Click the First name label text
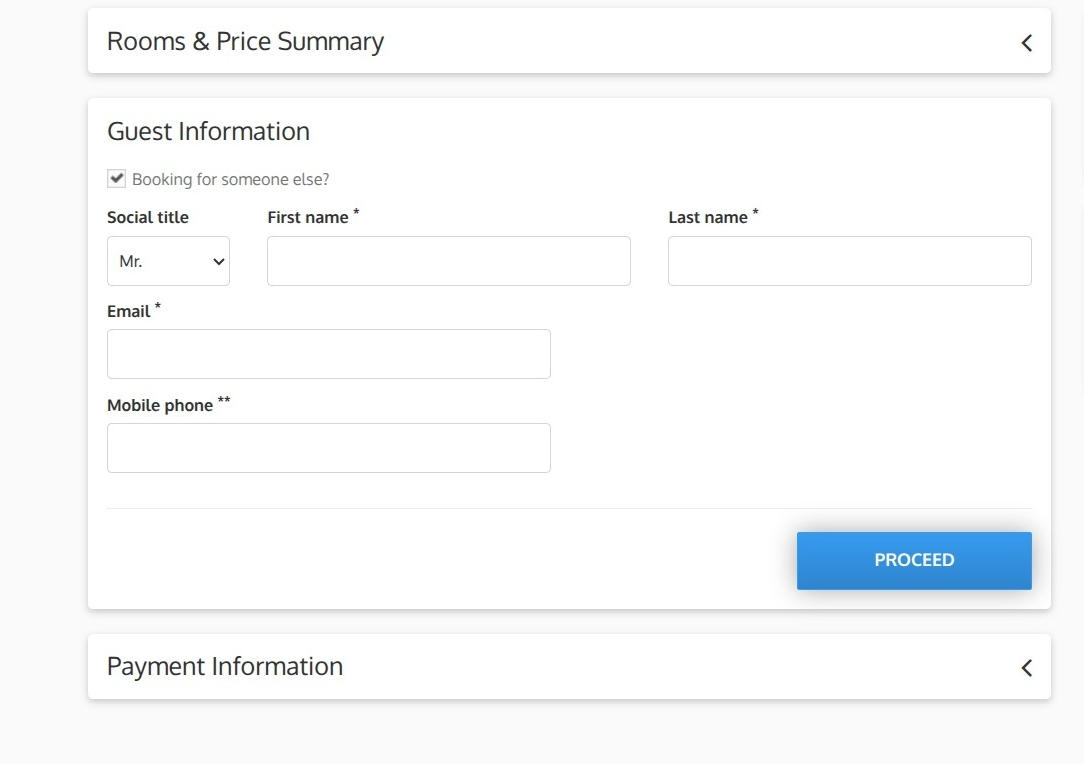The image size is (1084, 764). (x=308, y=217)
